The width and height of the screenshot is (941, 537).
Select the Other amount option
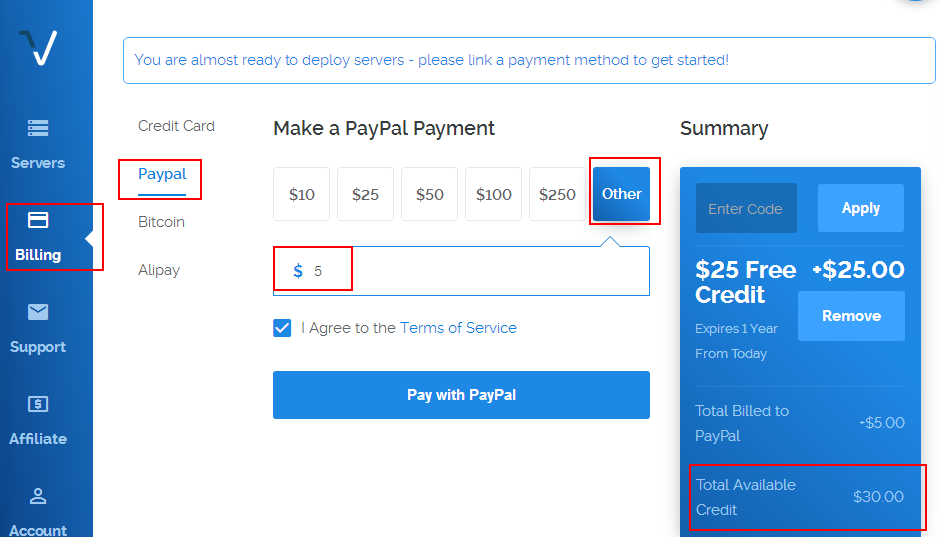click(x=621, y=194)
